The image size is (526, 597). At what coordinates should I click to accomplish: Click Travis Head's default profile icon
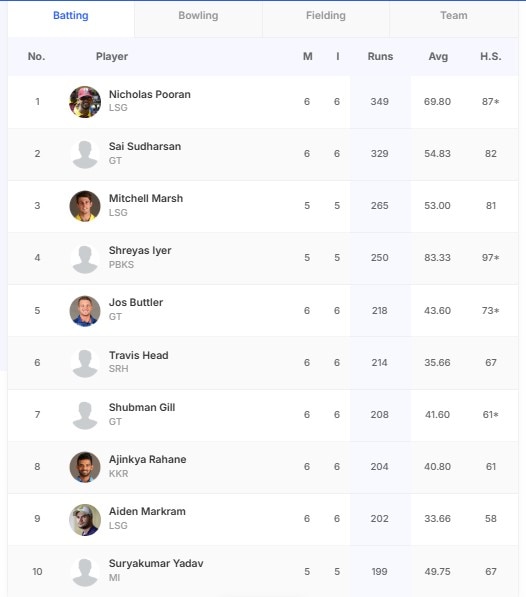coord(85,363)
